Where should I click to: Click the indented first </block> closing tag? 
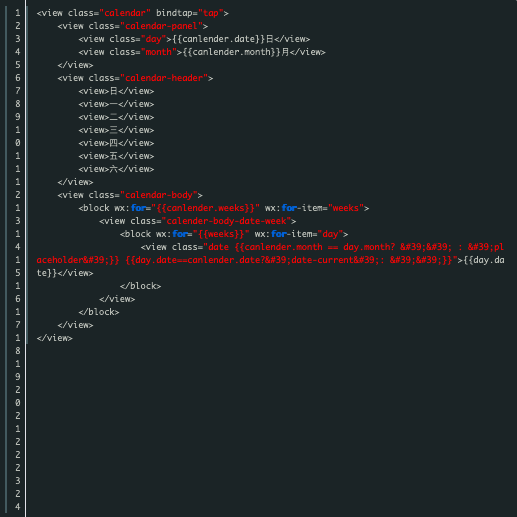140,286
